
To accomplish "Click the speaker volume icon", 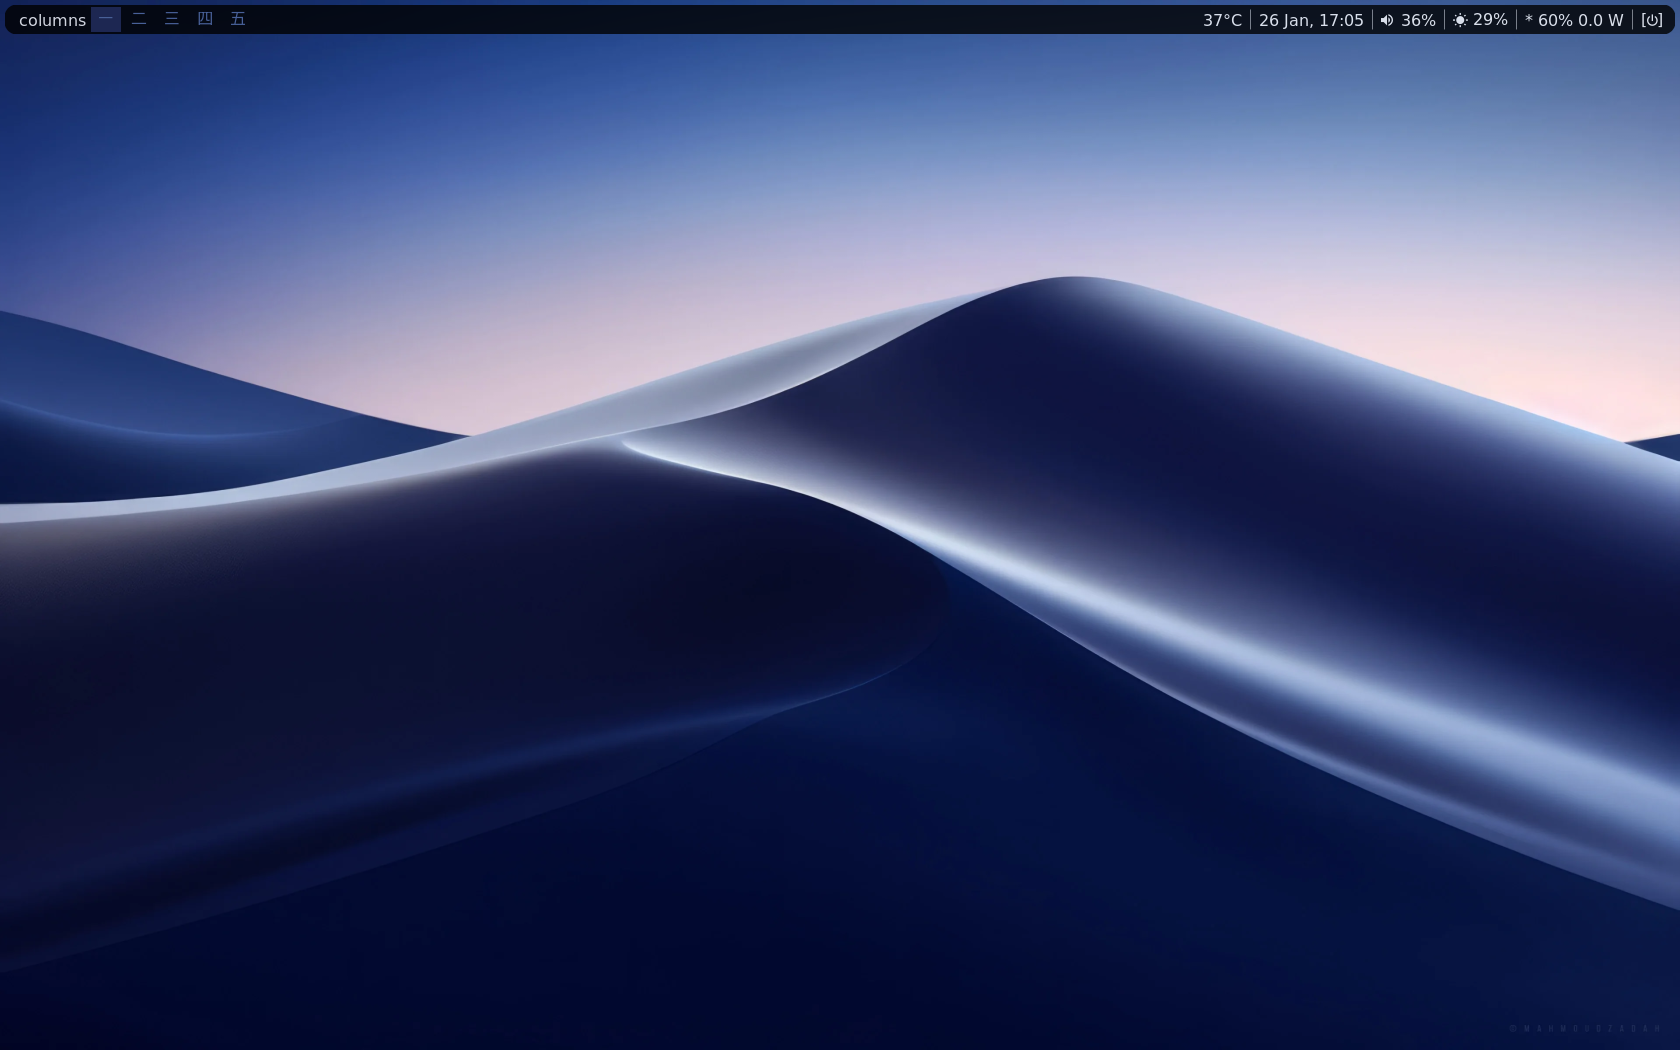I will pyautogui.click(x=1387, y=20).
